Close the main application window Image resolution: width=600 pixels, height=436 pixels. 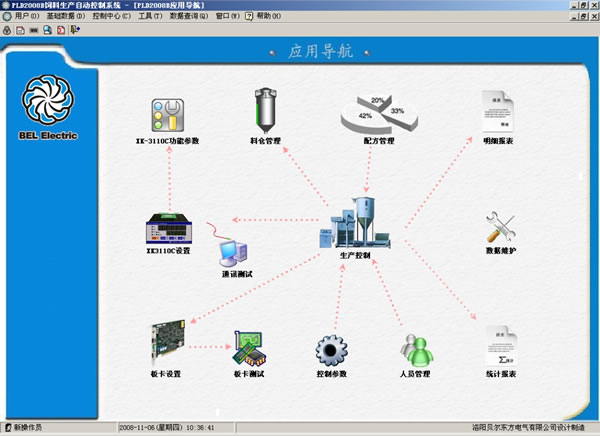[x=594, y=5]
